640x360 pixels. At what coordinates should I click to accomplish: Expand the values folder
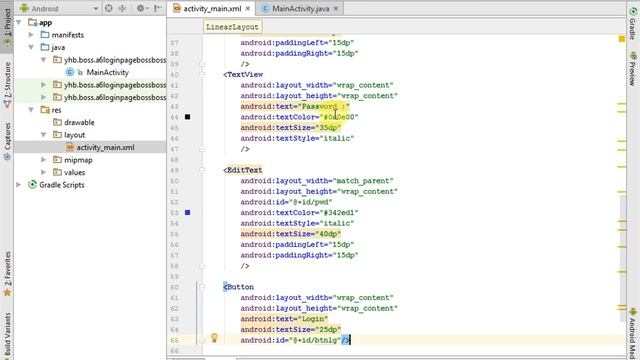43,172
